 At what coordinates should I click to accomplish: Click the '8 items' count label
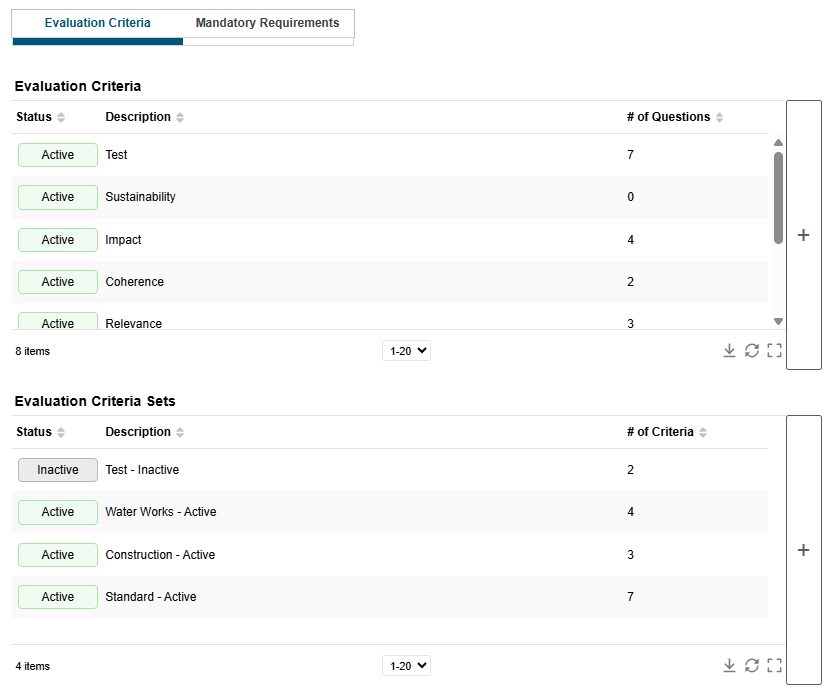(x=33, y=351)
